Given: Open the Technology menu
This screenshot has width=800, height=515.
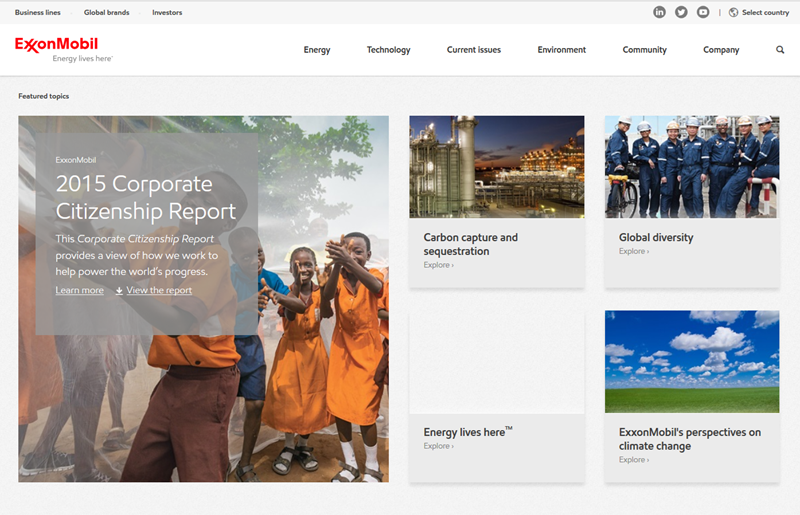Looking at the screenshot, I should 388,50.
